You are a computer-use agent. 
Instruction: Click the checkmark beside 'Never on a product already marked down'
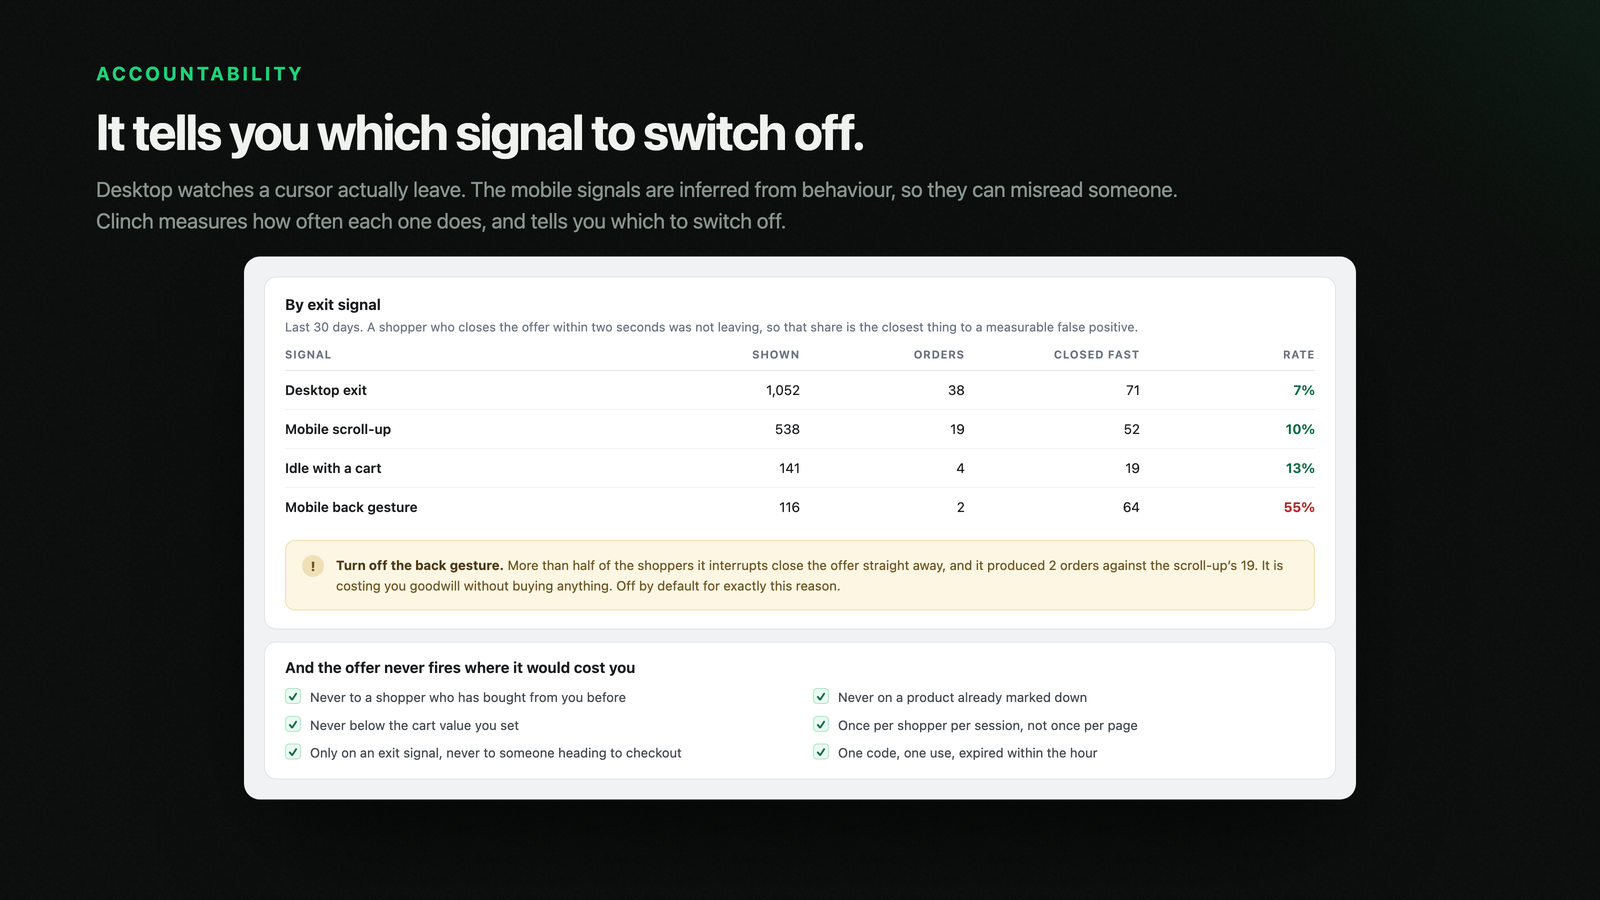tap(821, 696)
